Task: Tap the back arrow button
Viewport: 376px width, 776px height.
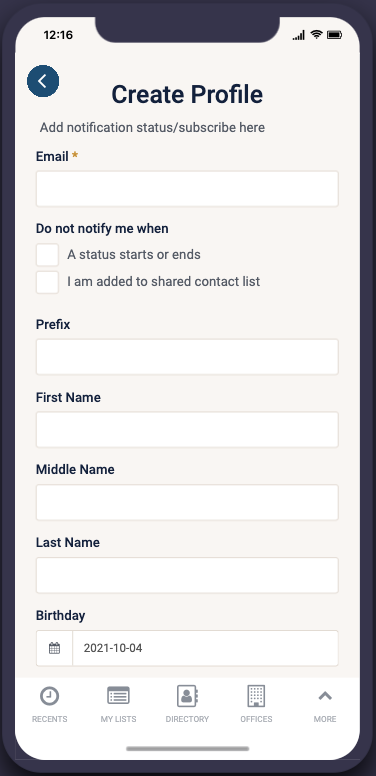Action: coord(43,81)
